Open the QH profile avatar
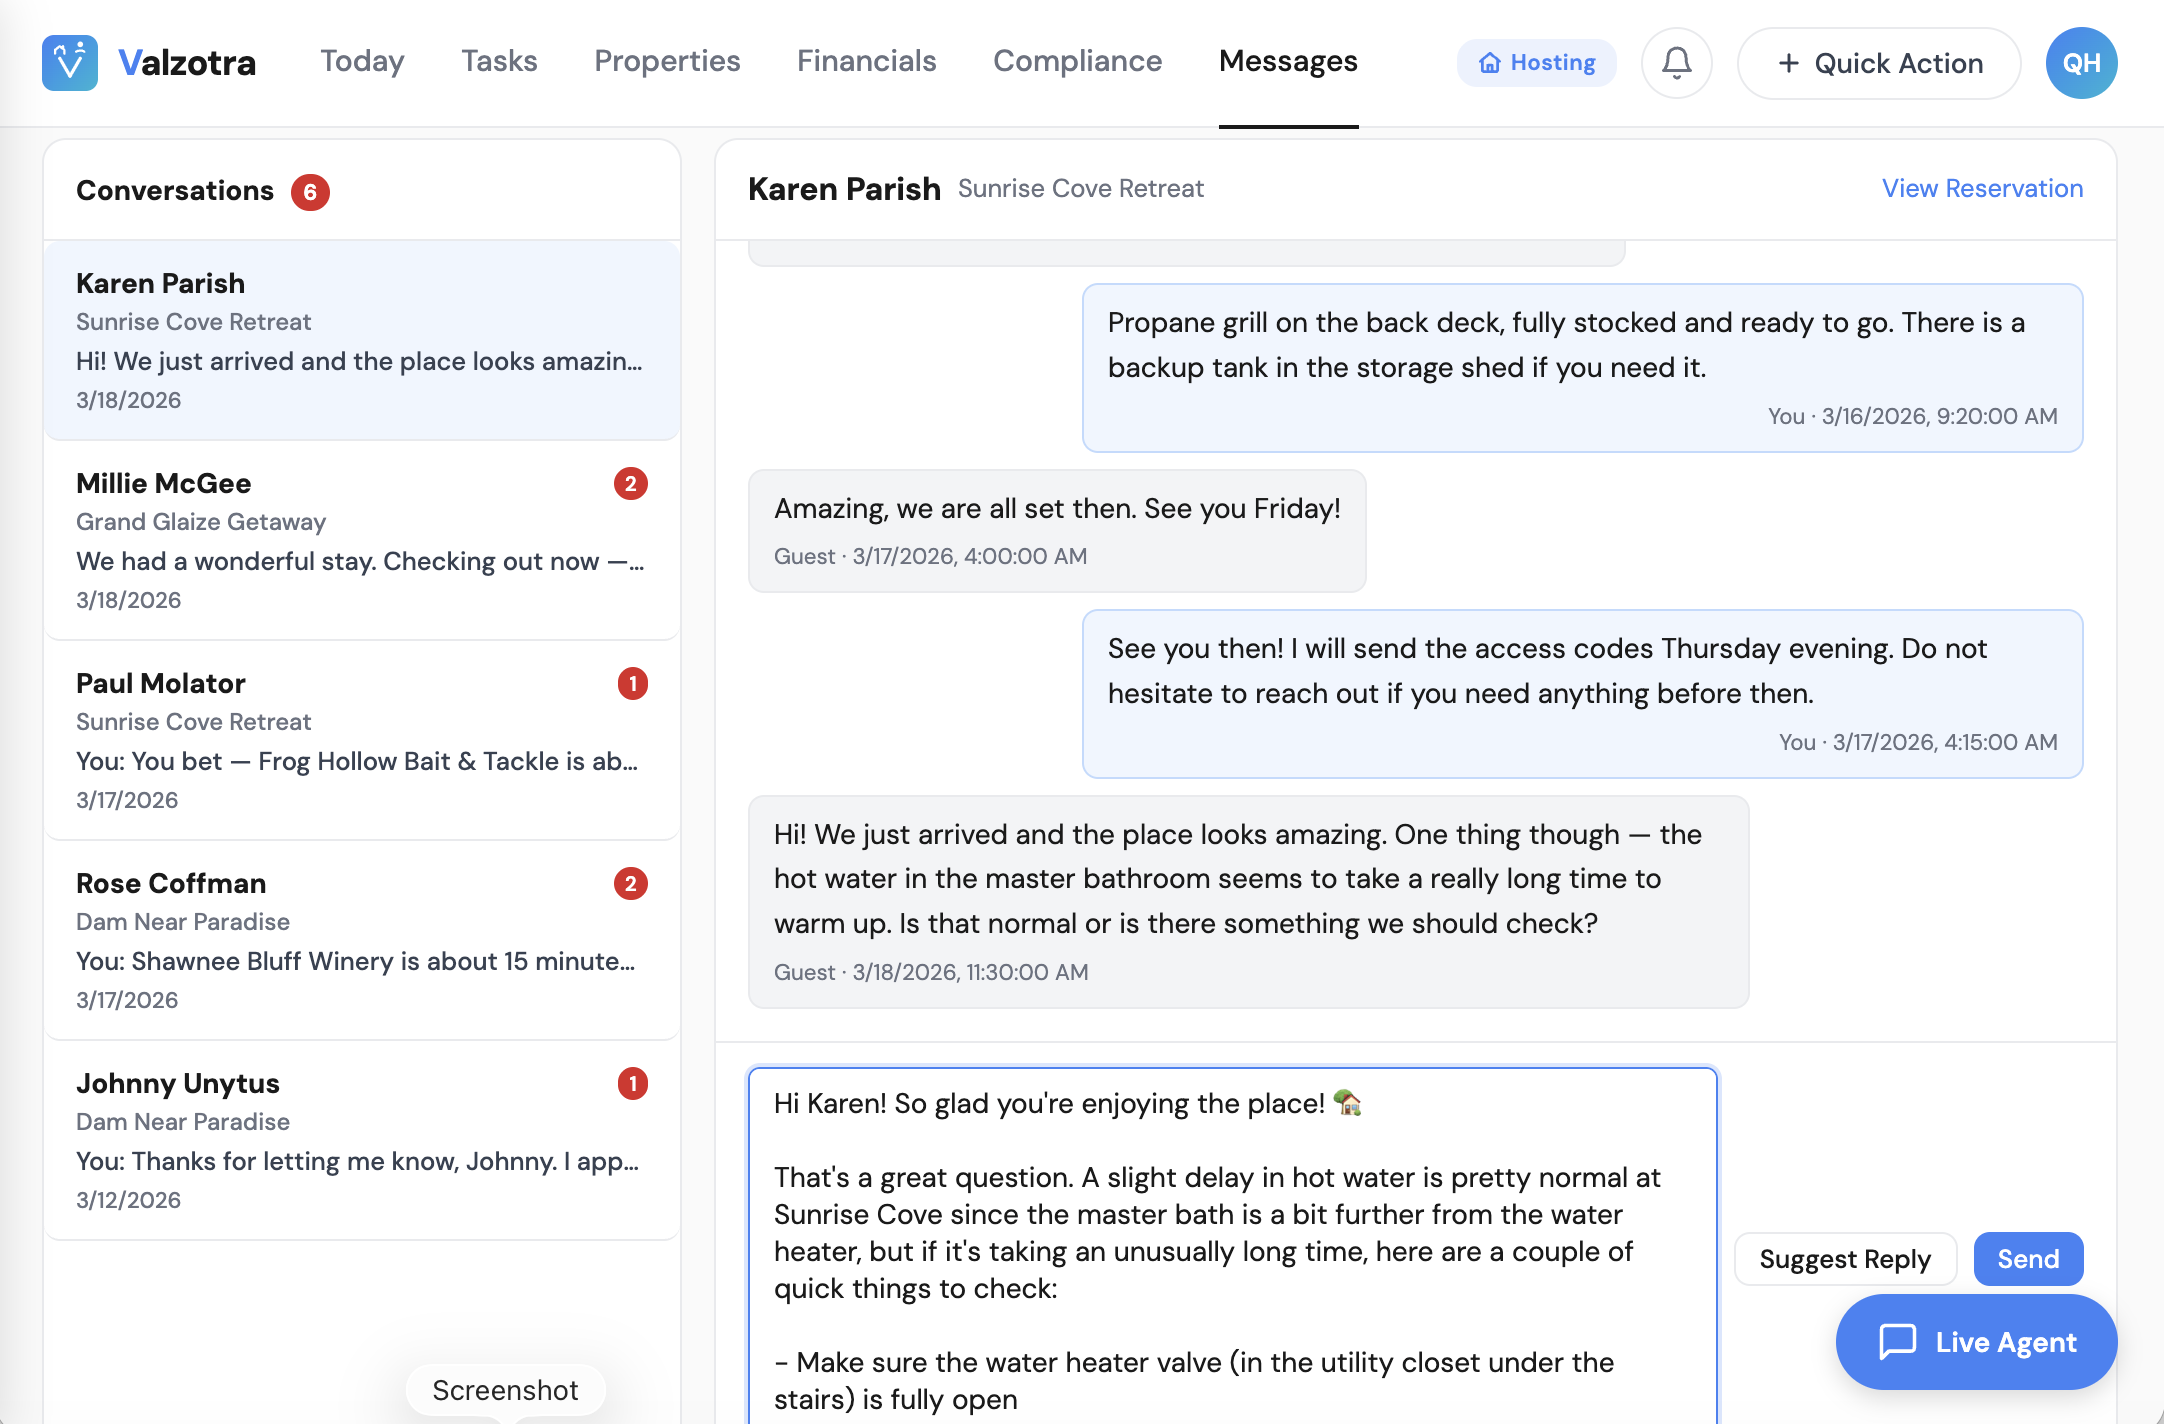Image resolution: width=2164 pixels, height=1424 pixels. pyautogui.click(x=2081, y=62)
